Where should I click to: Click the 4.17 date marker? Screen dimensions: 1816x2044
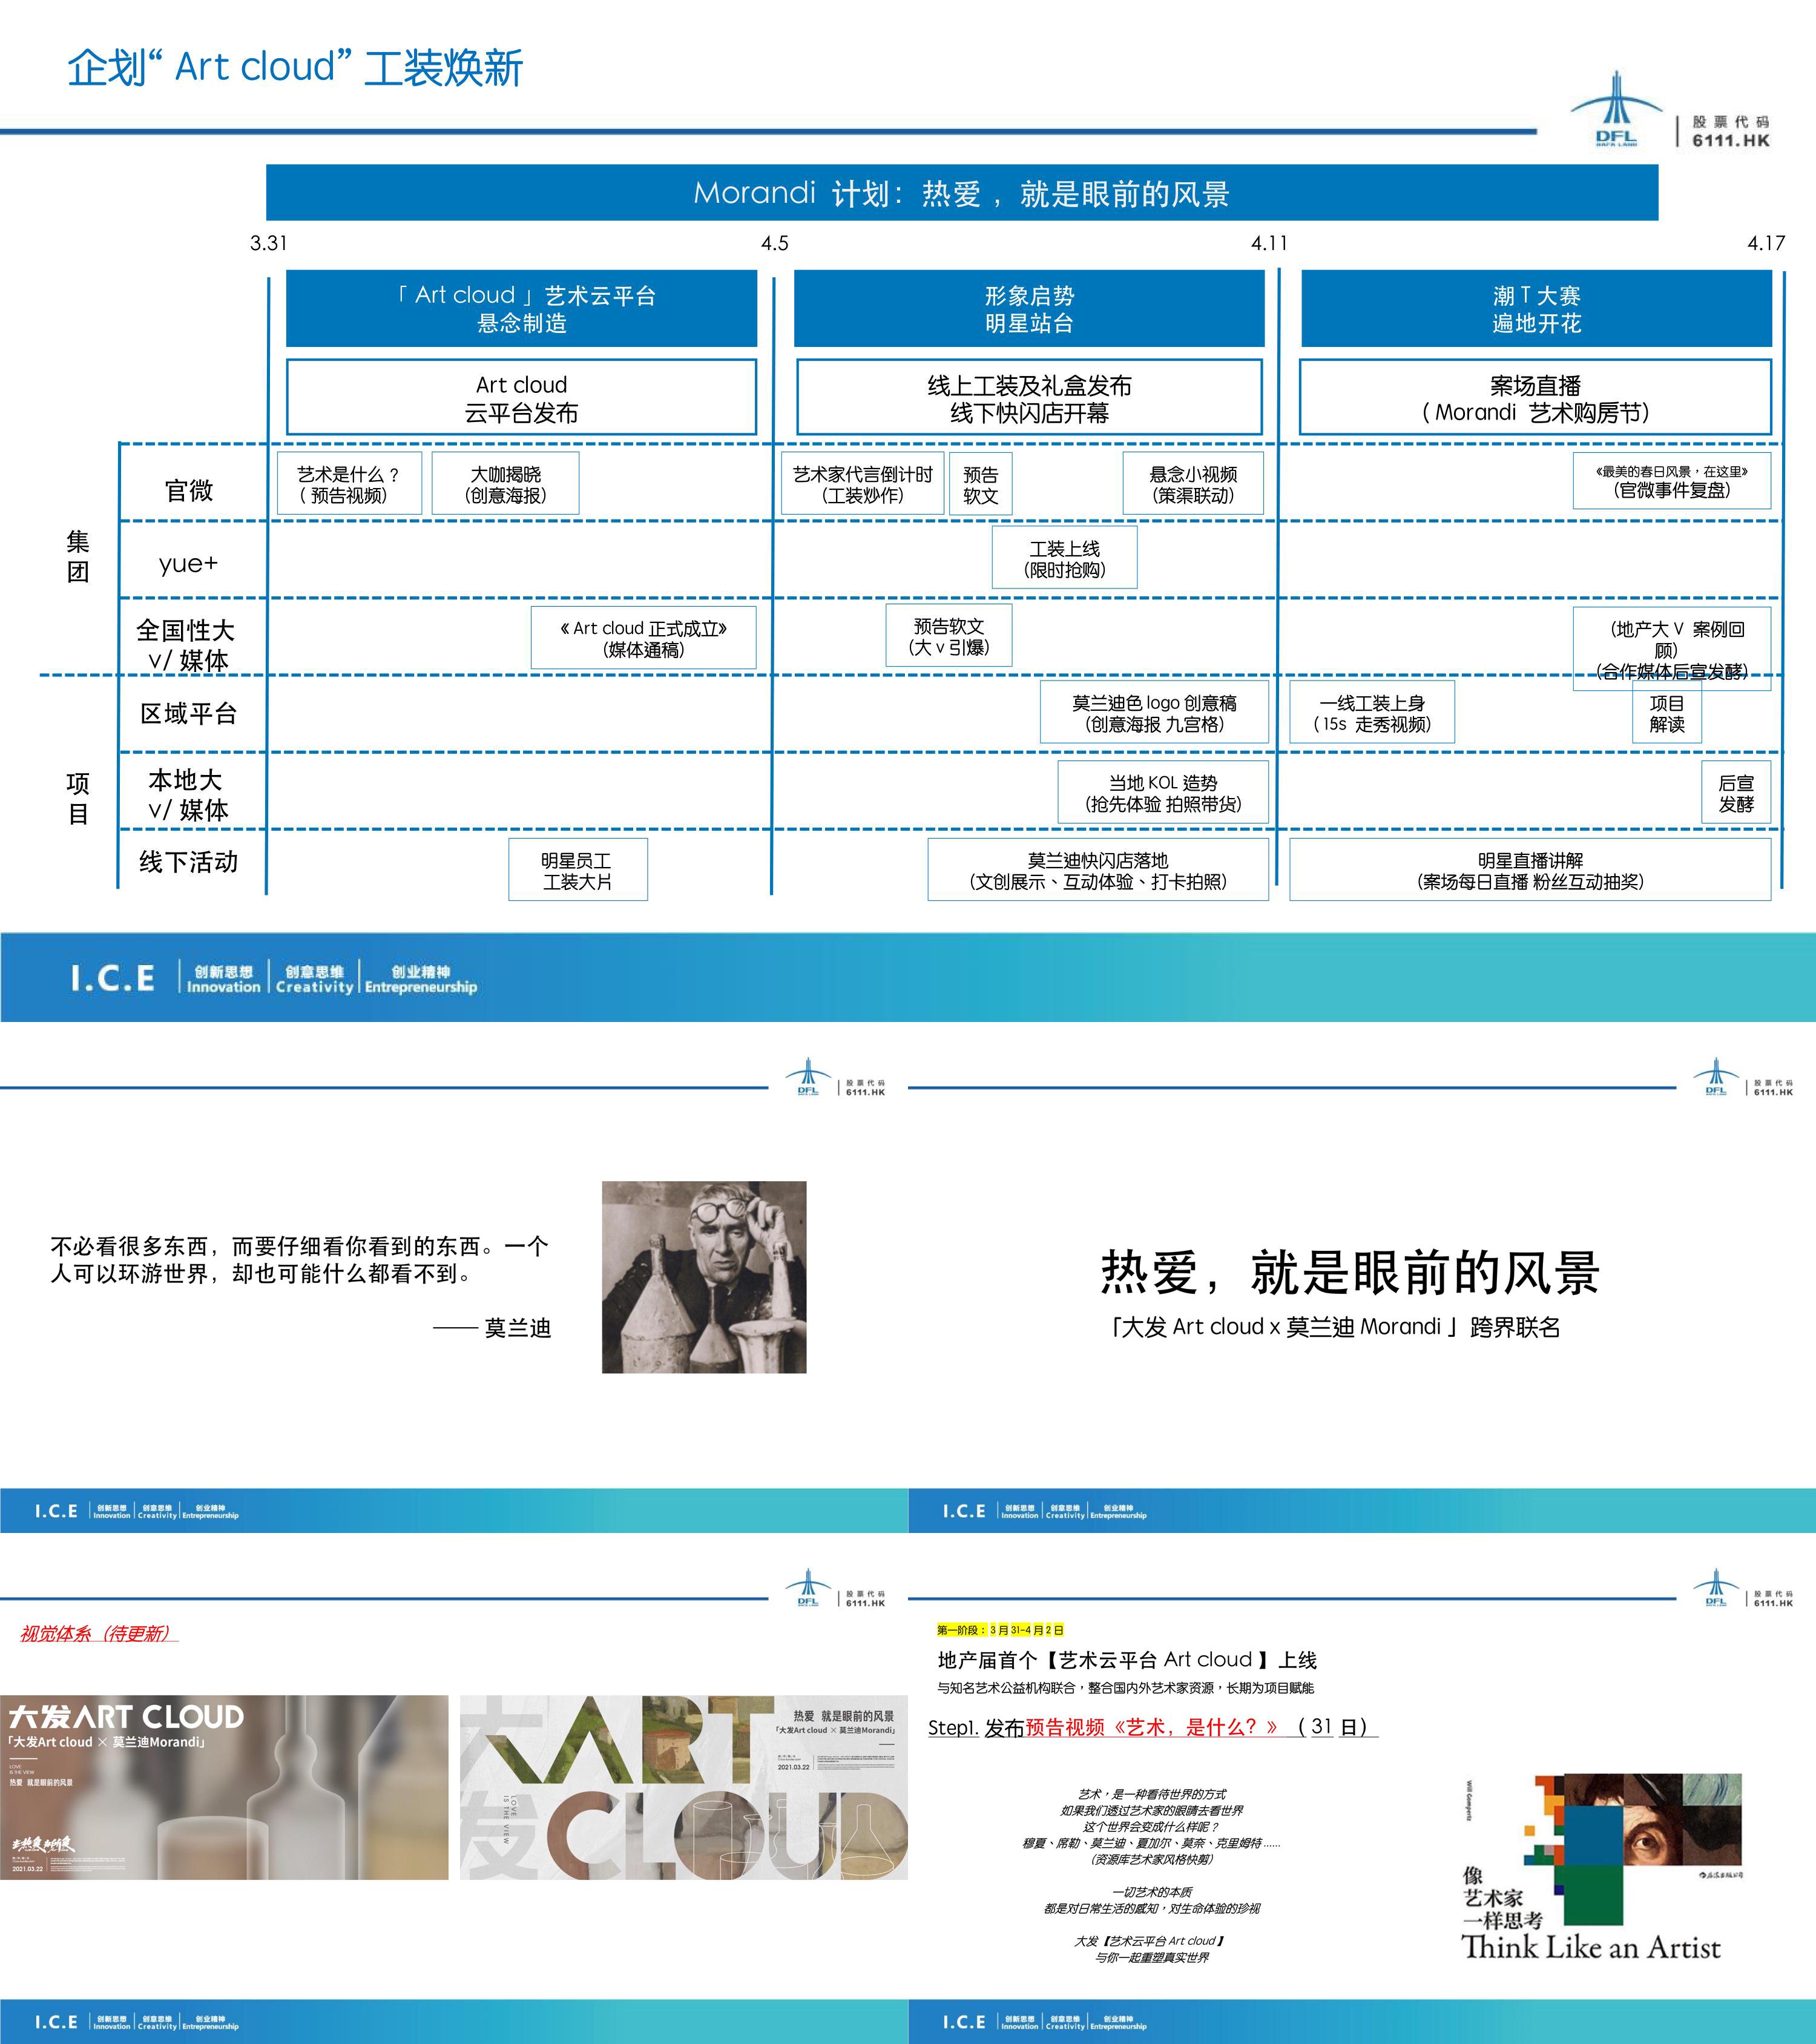[x=1766, y=243]
